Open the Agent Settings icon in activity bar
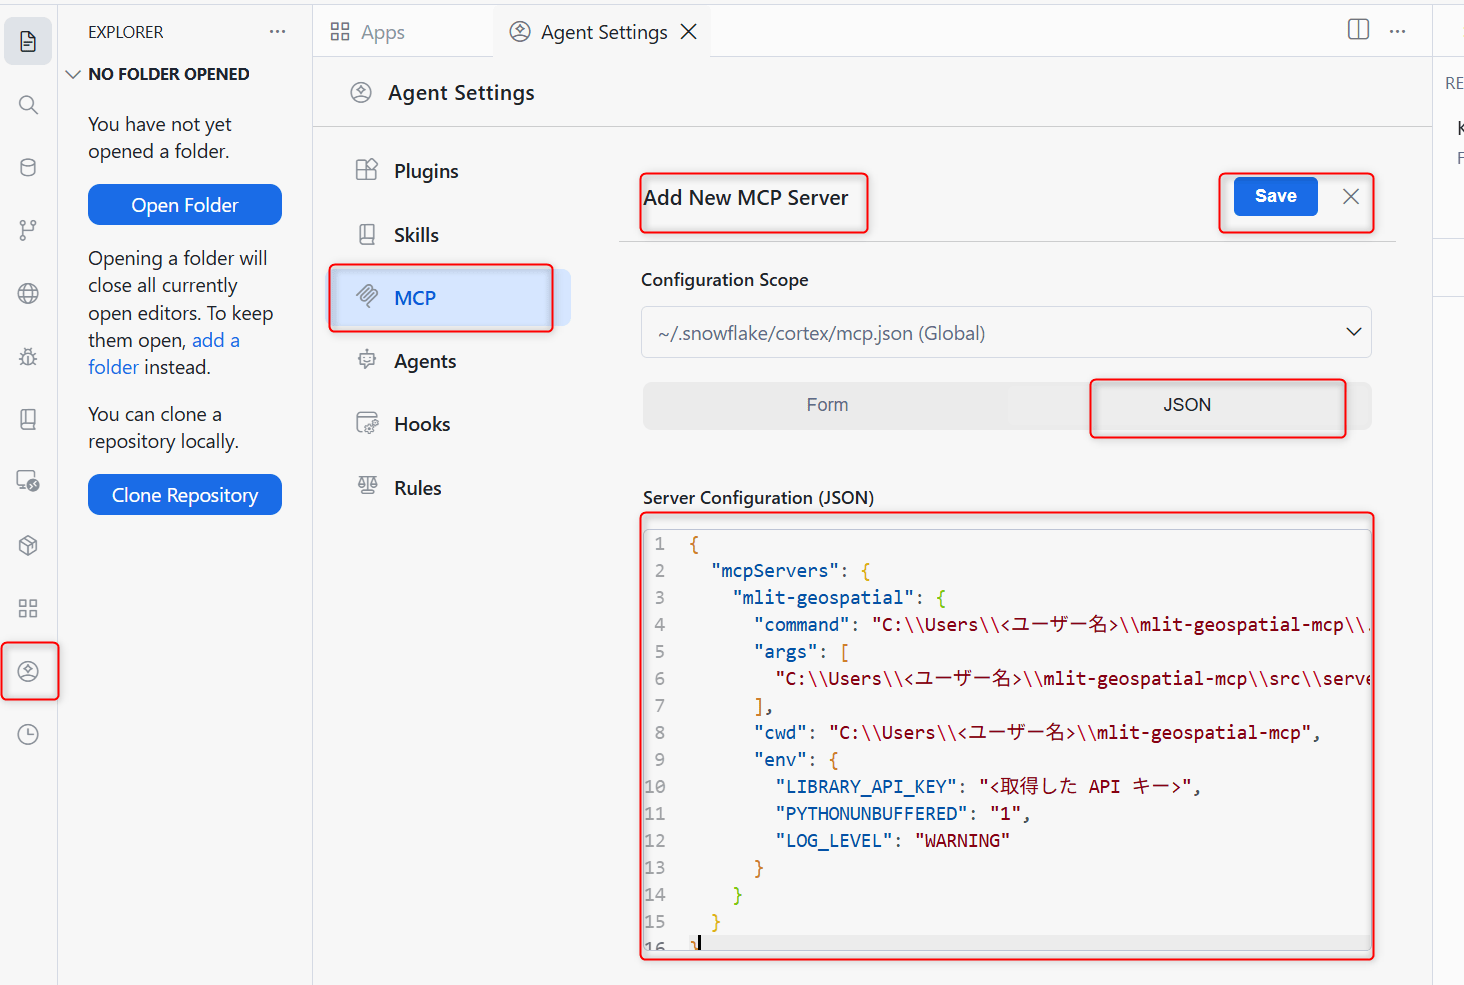This screenshot has width=1464, height=985. [x=28, y=671]
